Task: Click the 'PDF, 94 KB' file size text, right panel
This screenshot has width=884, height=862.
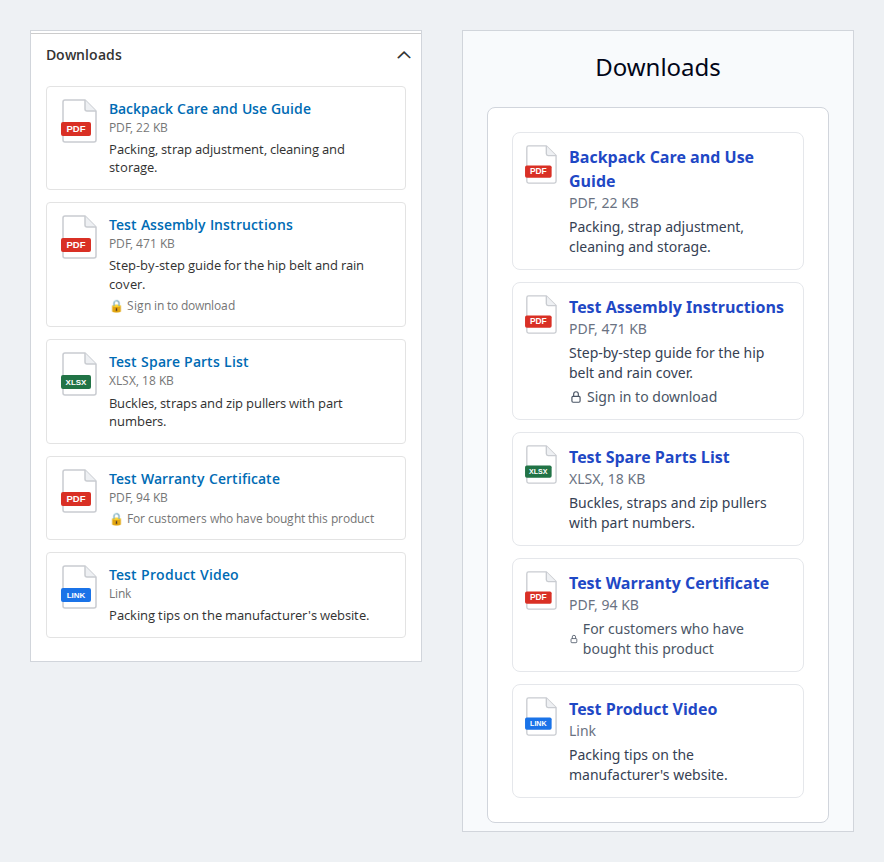Action: pyautogui.click(x=604, y=605)
